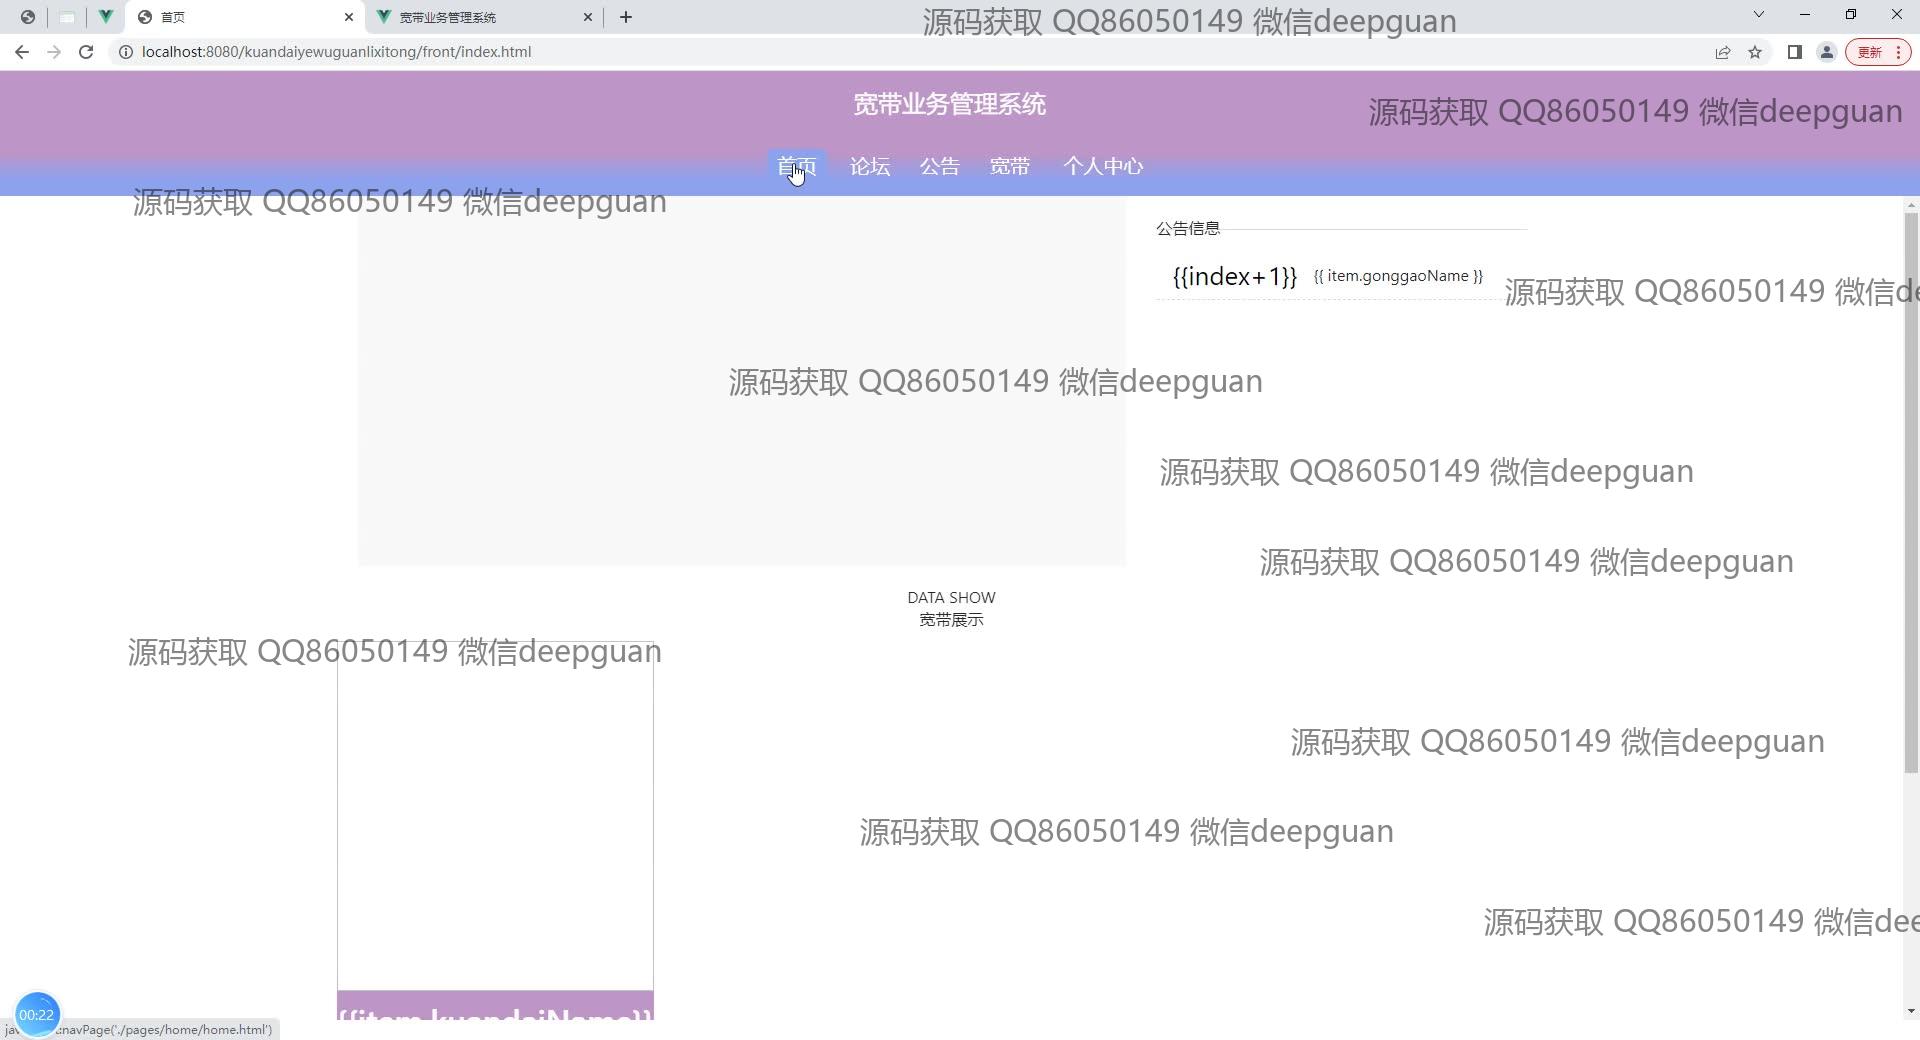
Task: Click the address bar URL
Action: 336,52
